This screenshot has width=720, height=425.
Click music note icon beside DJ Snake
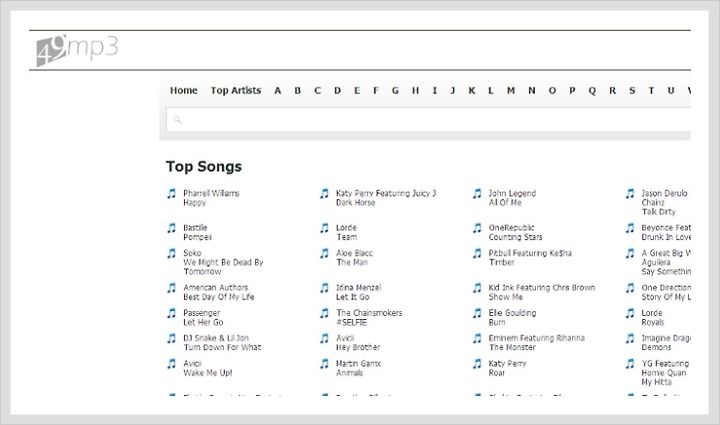171,338
